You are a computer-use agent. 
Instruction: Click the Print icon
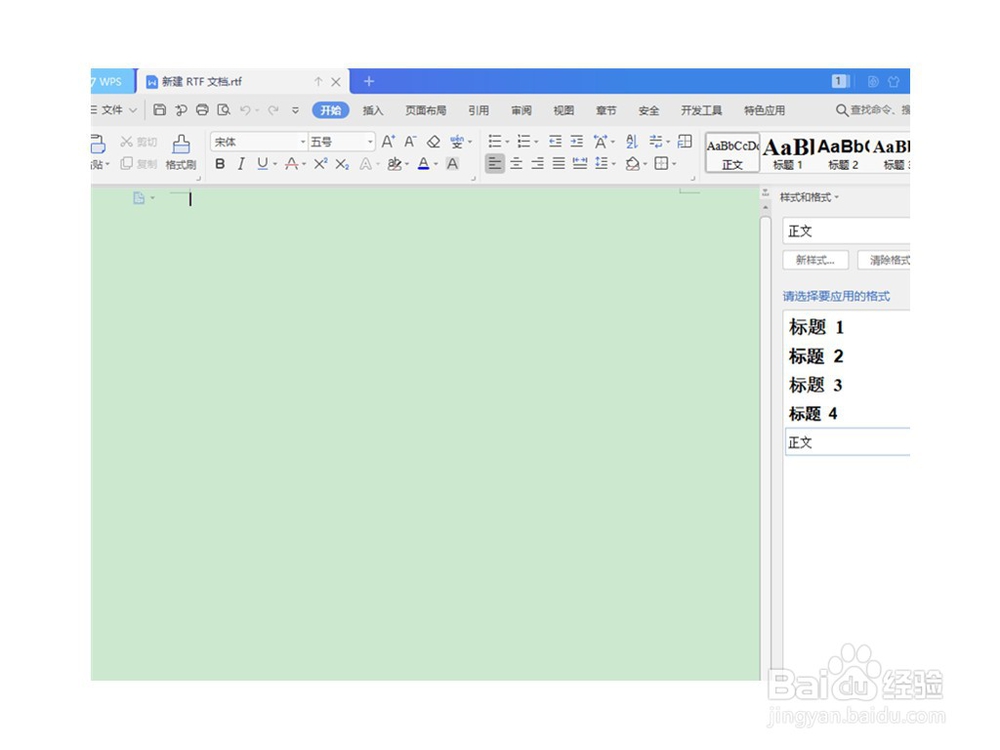[x=202, y=110]
